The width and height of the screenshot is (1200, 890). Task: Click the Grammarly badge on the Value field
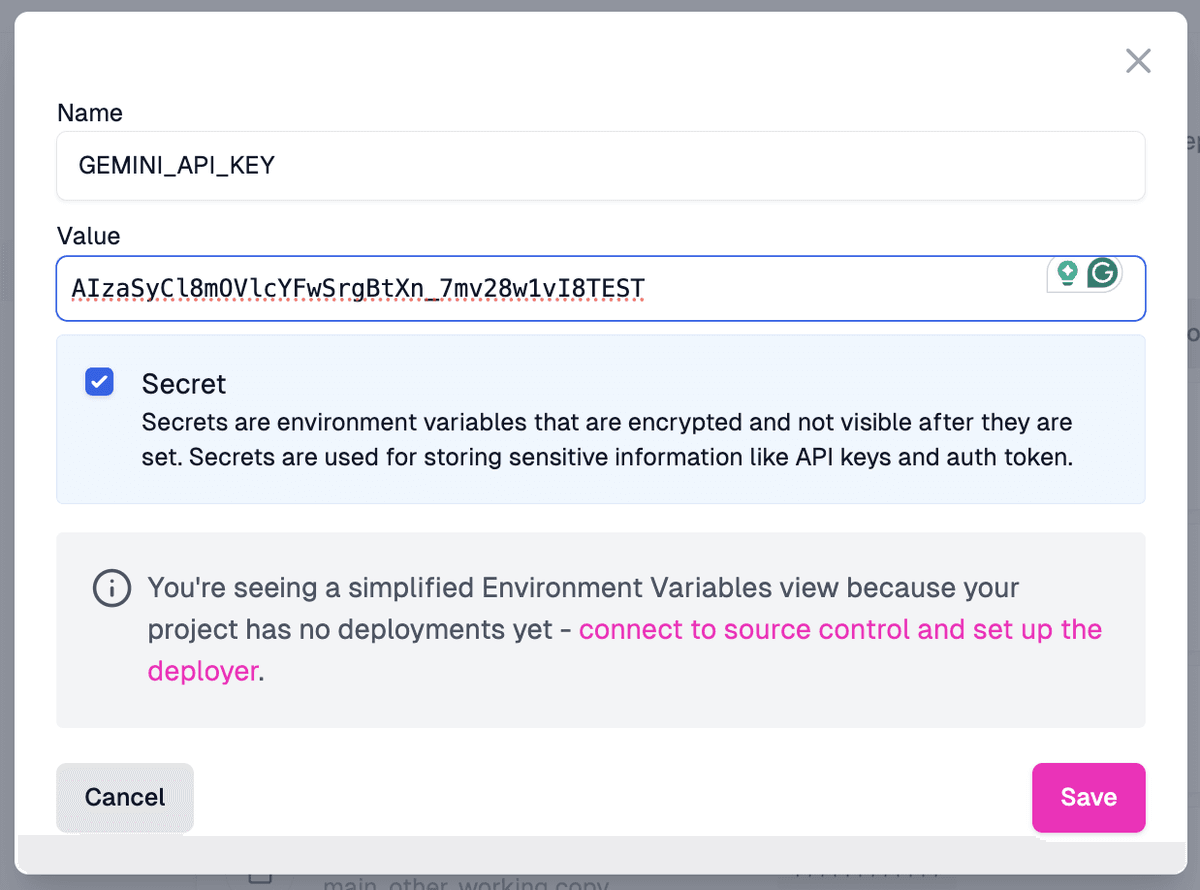pyautogui.click(x=1082, y=272)
